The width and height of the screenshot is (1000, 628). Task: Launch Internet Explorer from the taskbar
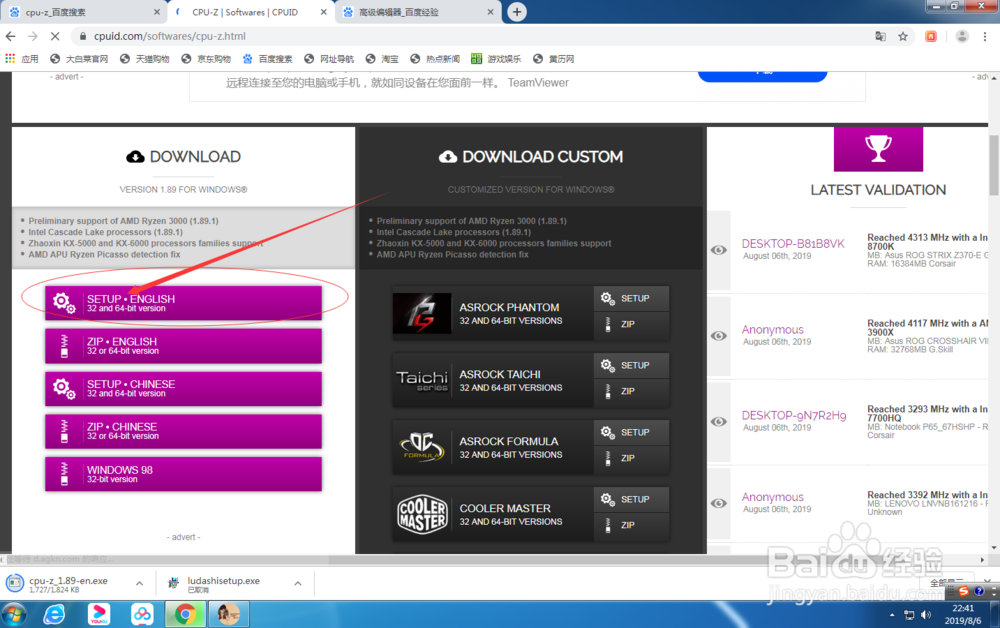[55, 615]
